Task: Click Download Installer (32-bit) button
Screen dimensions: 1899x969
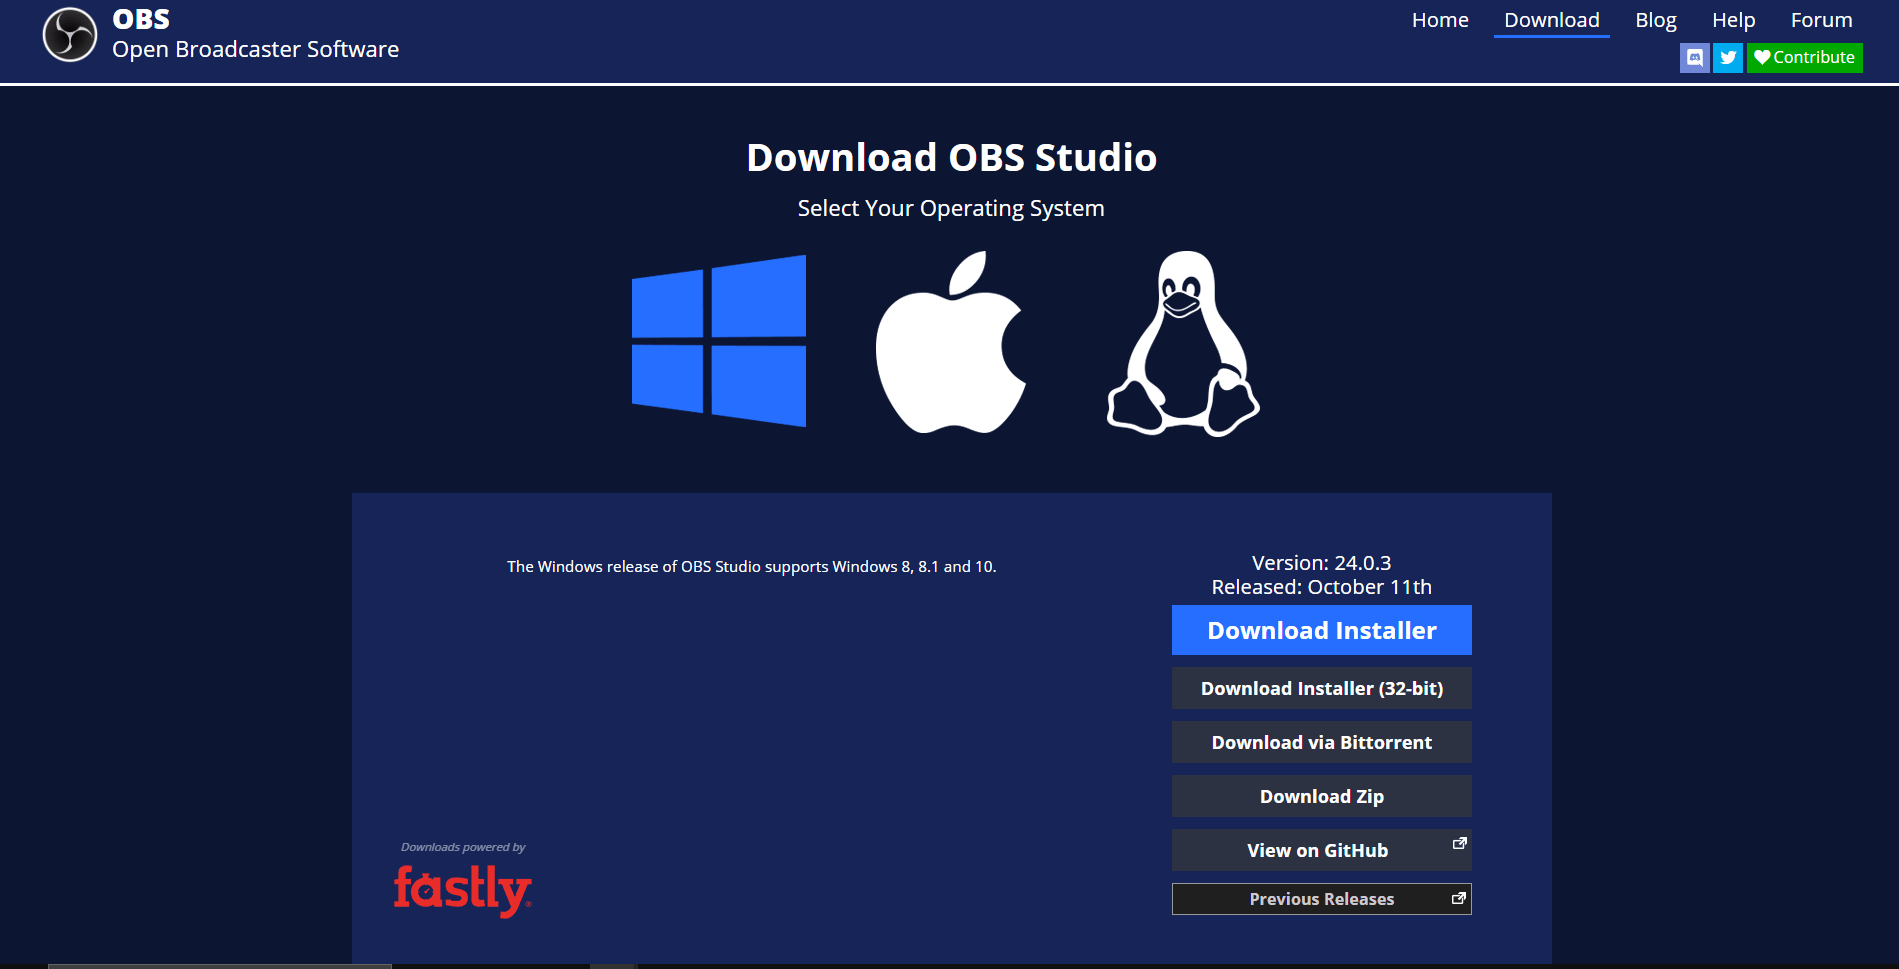Action: 1322,688
